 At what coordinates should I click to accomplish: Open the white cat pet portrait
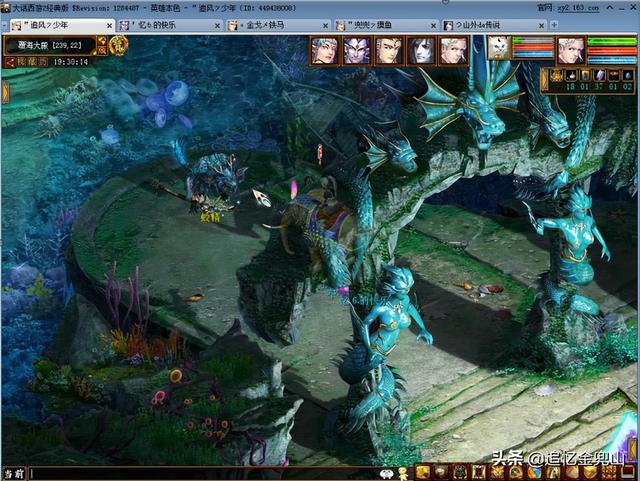[x=499, y=49]
